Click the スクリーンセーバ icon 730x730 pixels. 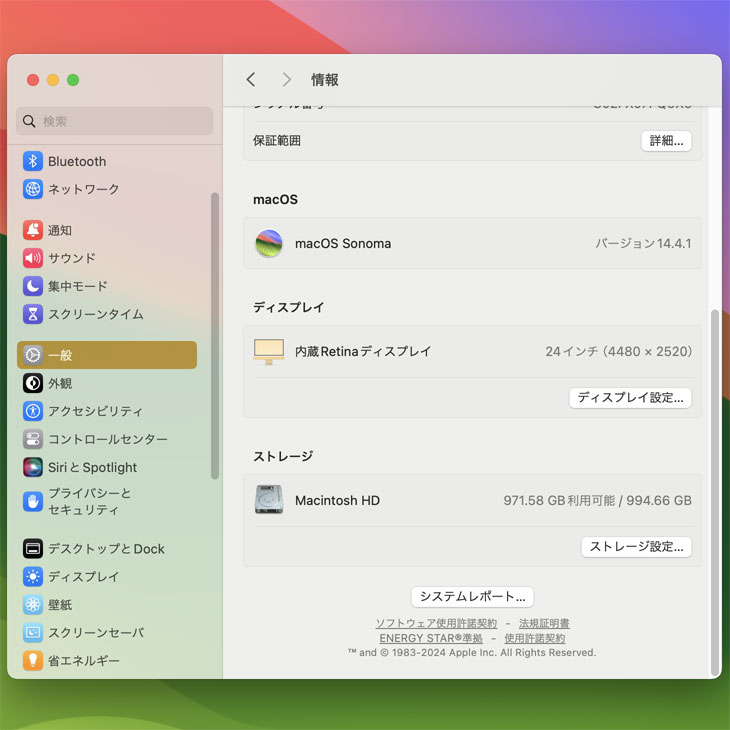point(33,632)
